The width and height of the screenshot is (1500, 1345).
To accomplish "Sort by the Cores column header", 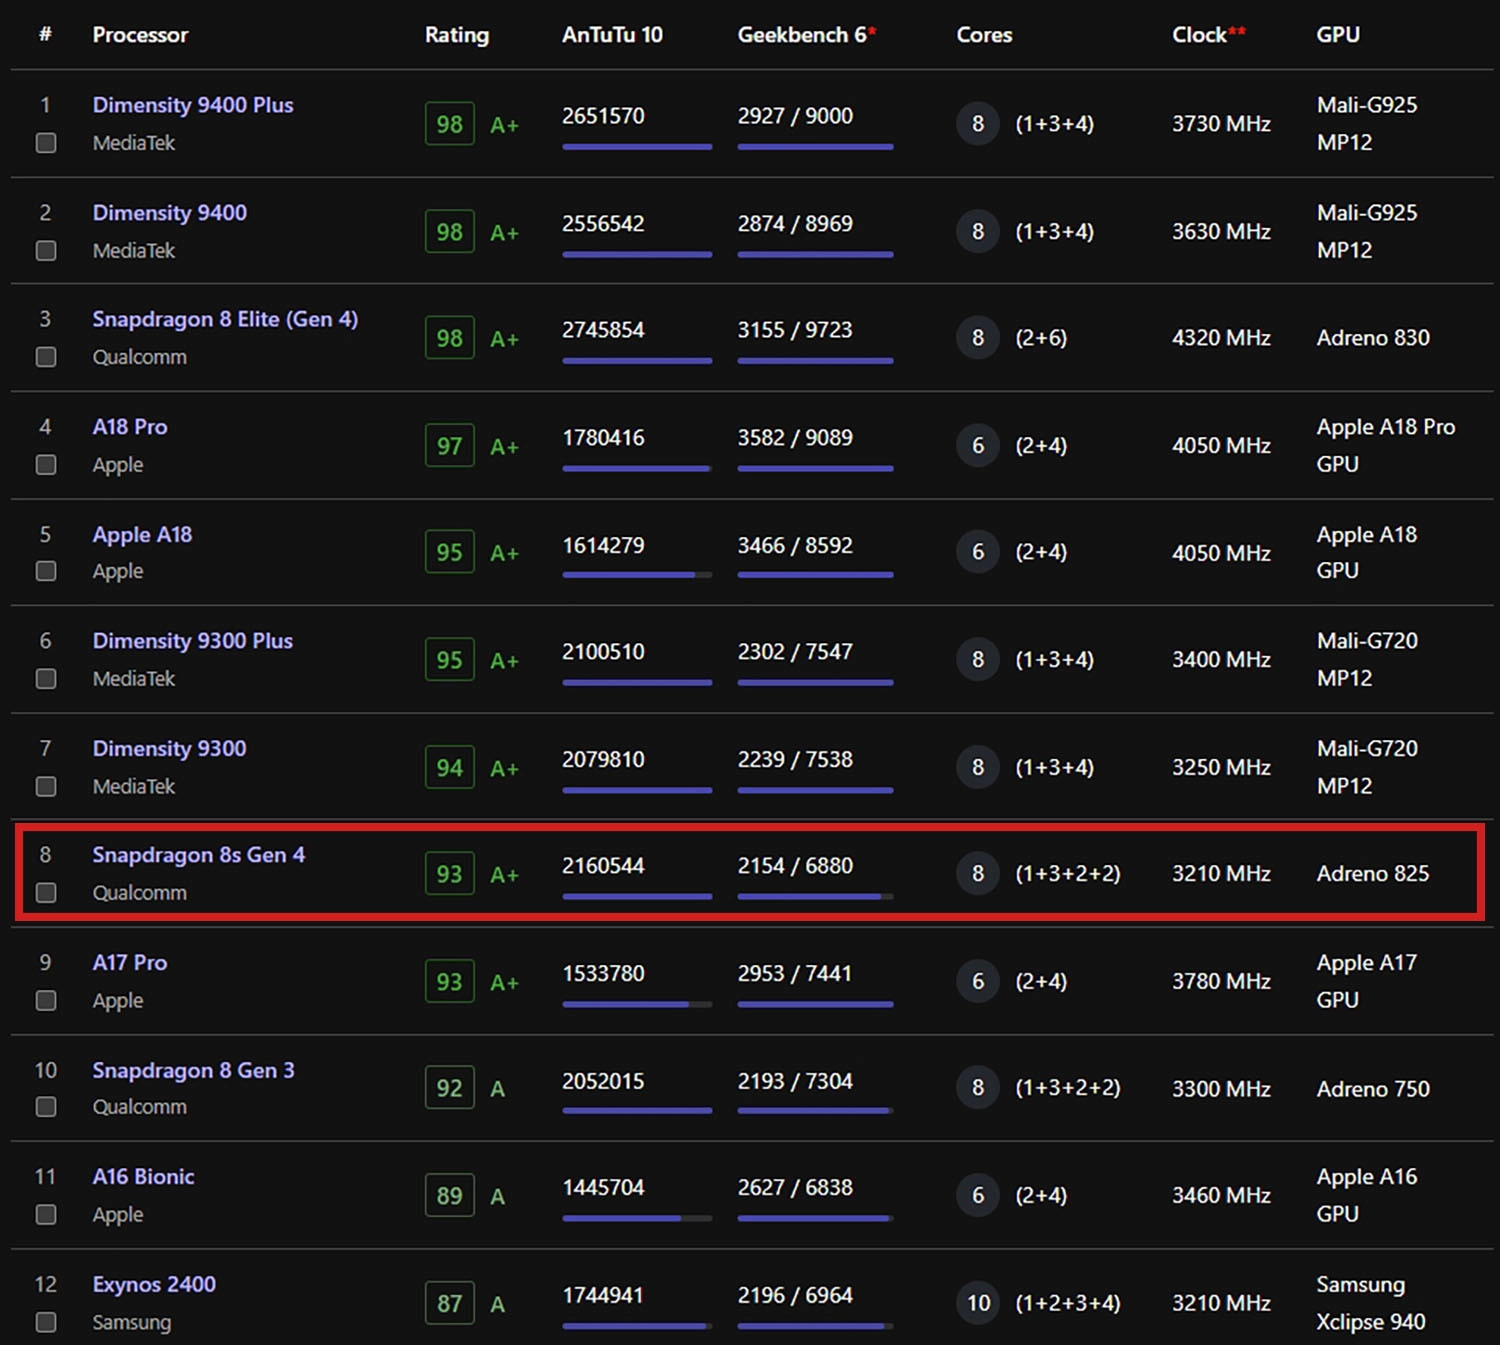I will pyautogui.click(x=984, y=35).
